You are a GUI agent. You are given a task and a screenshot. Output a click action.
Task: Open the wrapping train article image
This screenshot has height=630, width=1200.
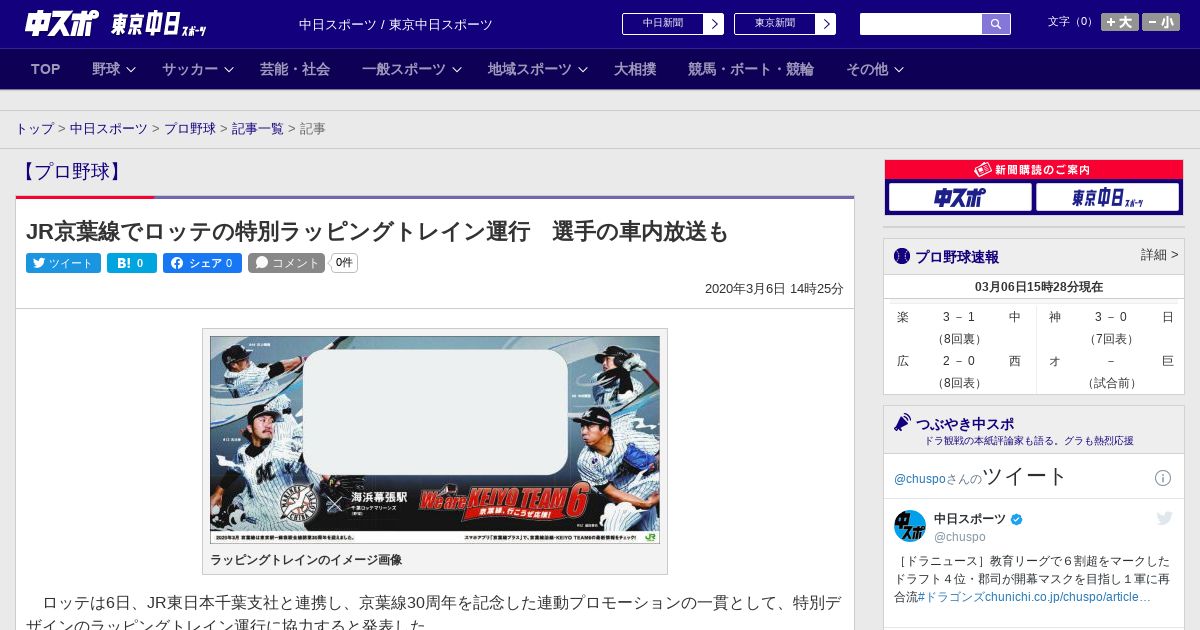[x=435, y=440]
